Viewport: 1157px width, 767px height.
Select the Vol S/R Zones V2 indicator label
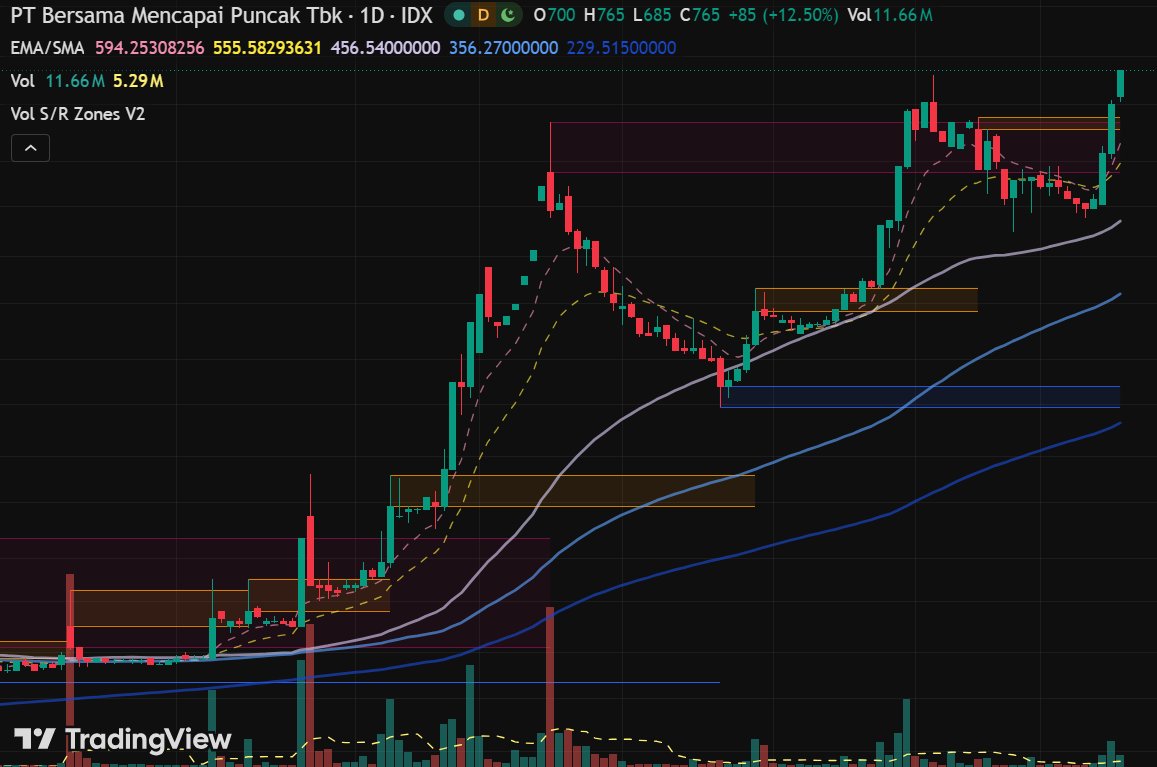[77, 114]
